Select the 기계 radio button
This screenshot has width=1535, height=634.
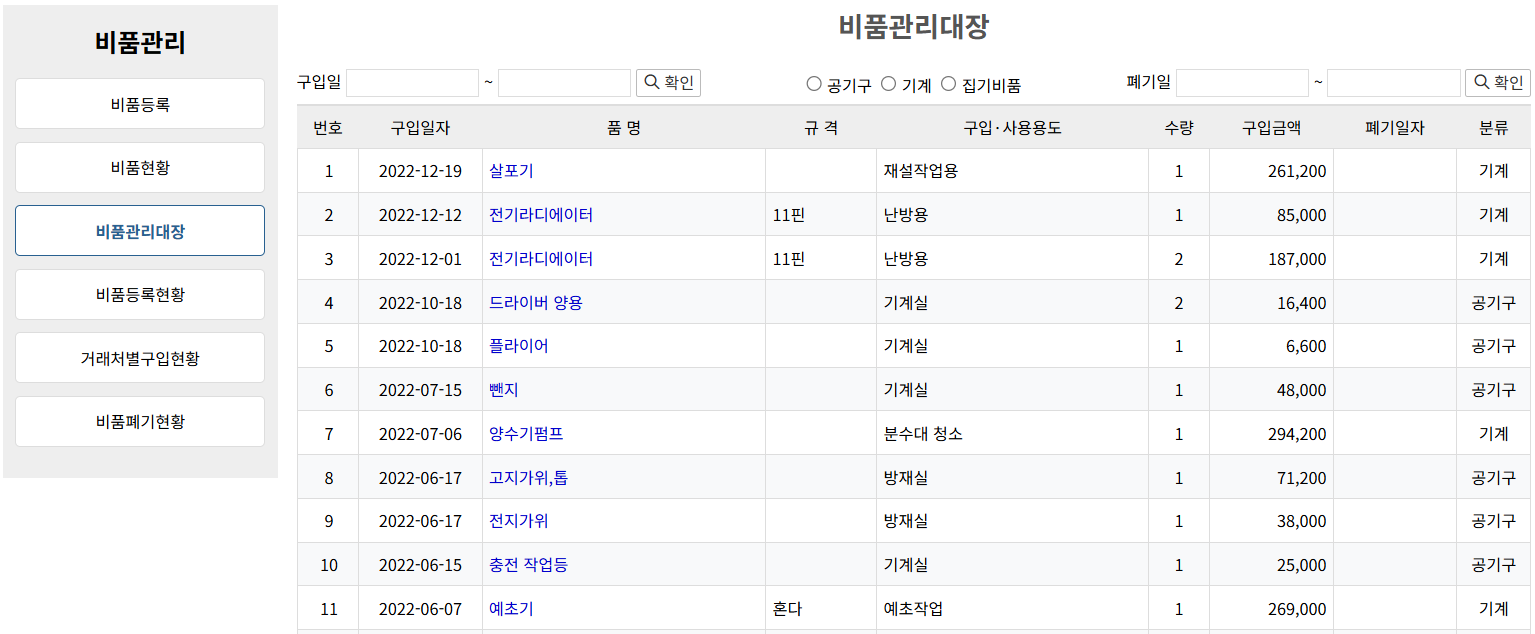[x=888, y=85]
